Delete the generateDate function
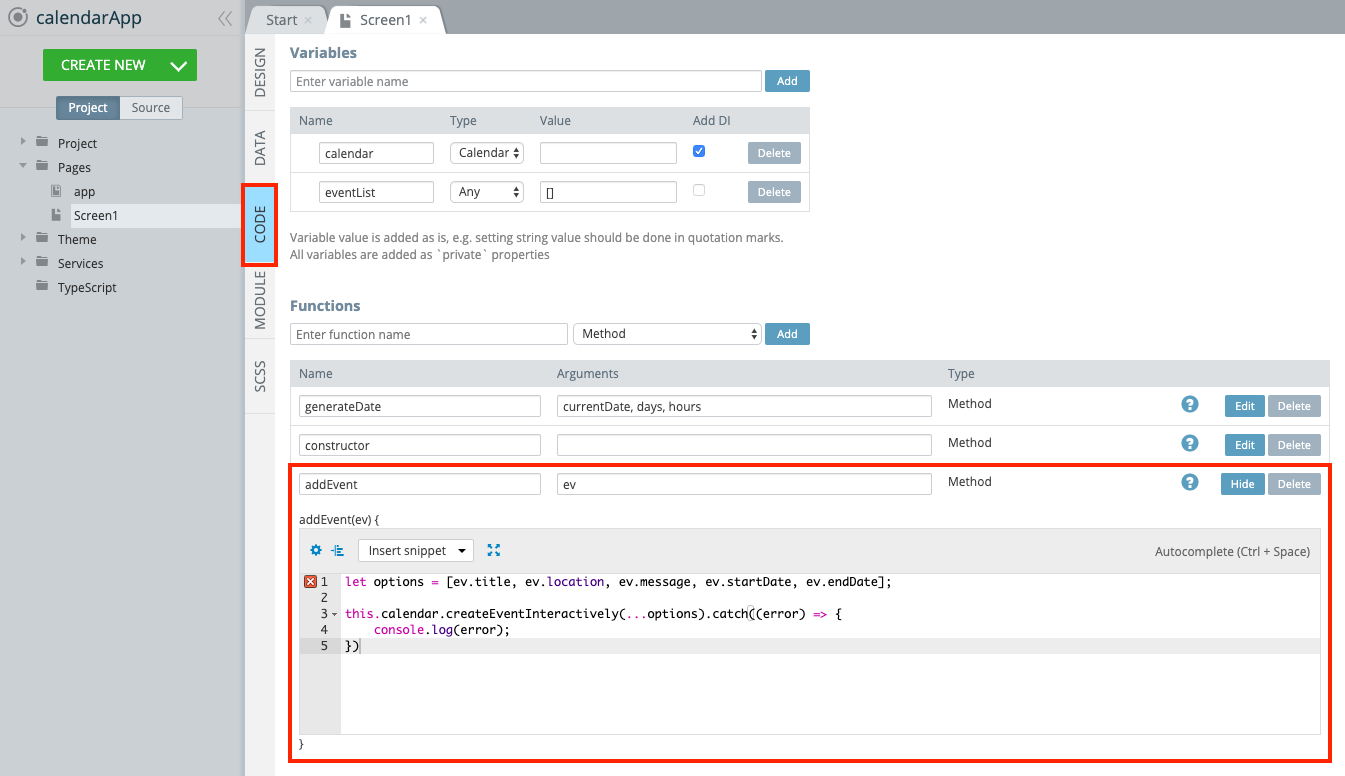 [1294, 406]
